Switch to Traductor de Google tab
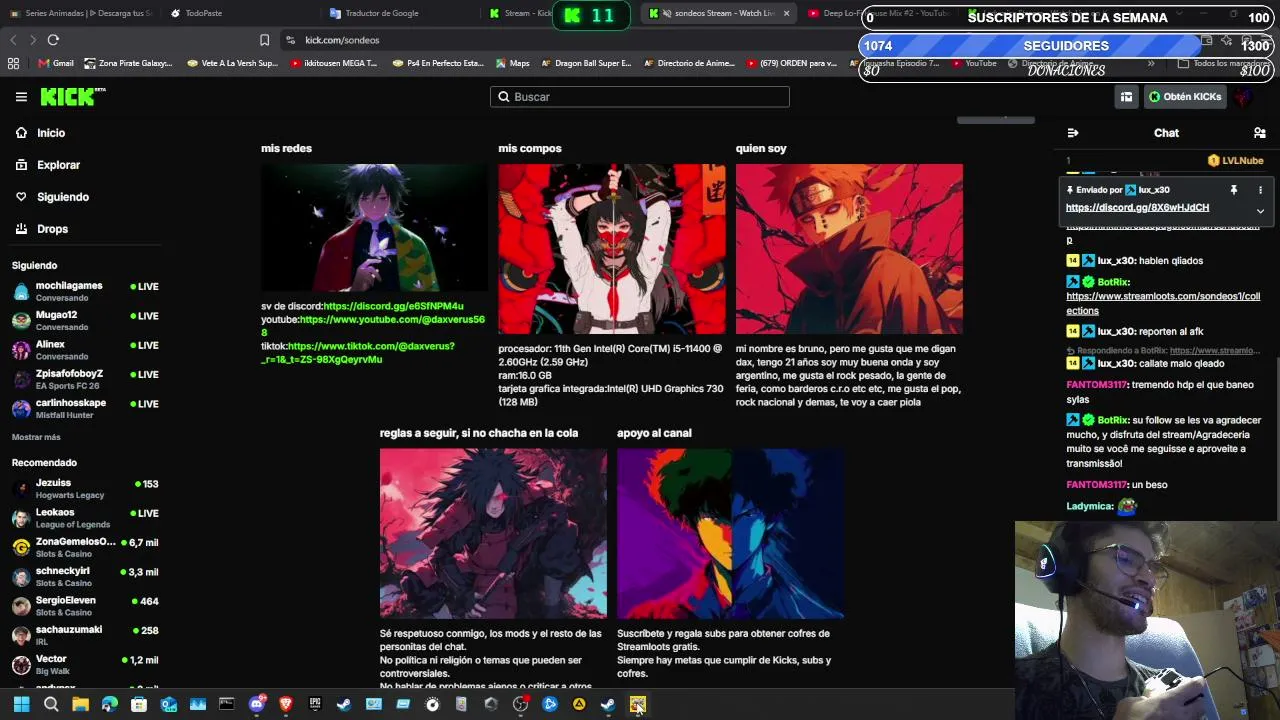Image resolution: width=1280 pixels, height=720 pixels. [x=400, y=13]
